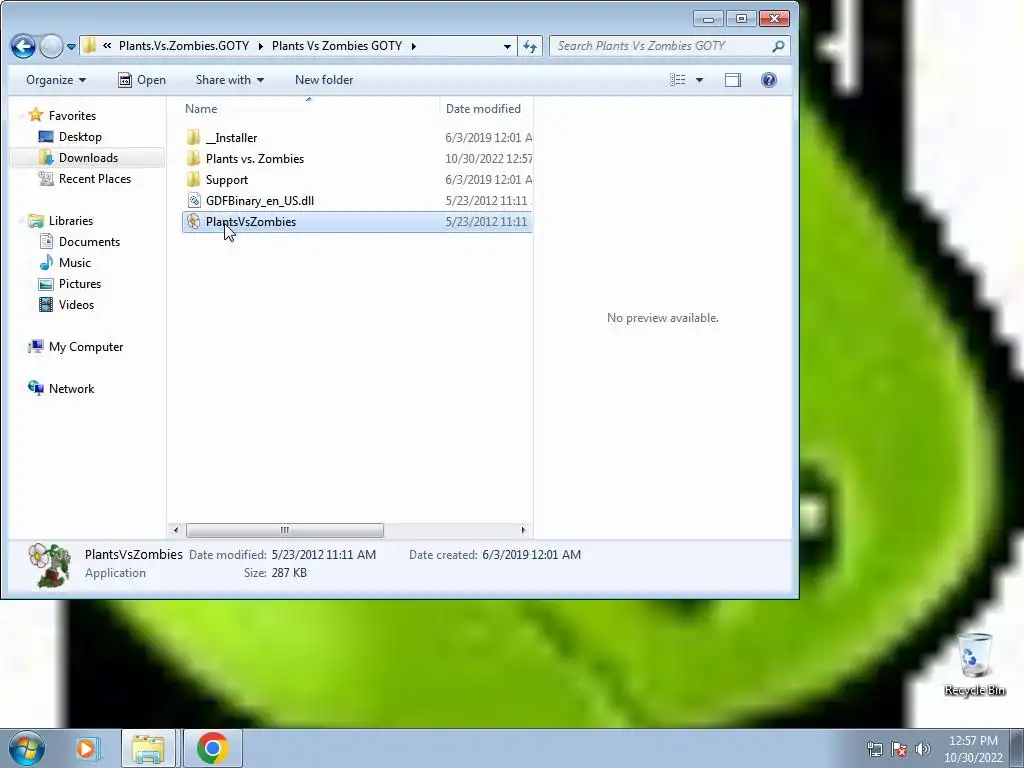Click the Windows Explorer taskbar icon
This screenshot has width=1024, height=768.
(148, 748)
